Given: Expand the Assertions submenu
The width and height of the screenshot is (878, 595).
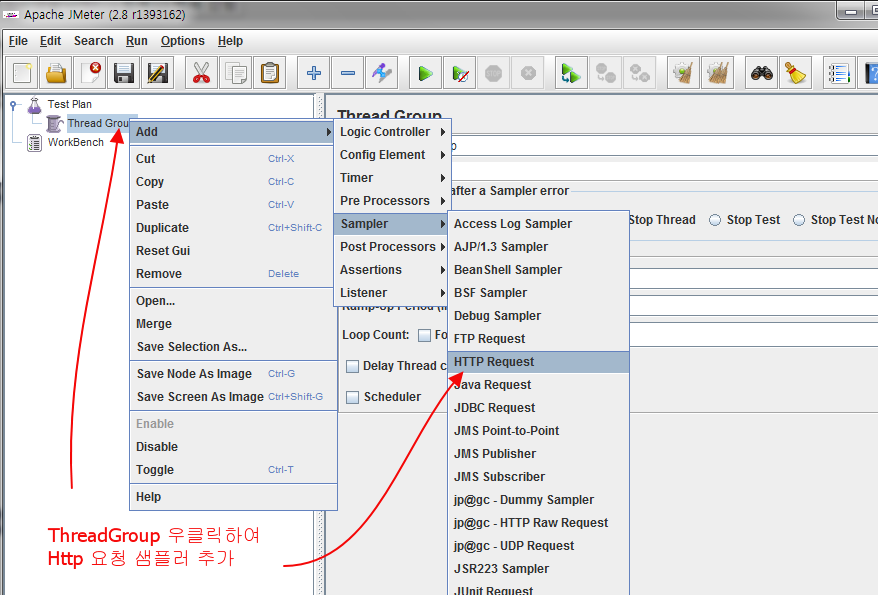Looking at the screenshot, I should click(392, 269).
